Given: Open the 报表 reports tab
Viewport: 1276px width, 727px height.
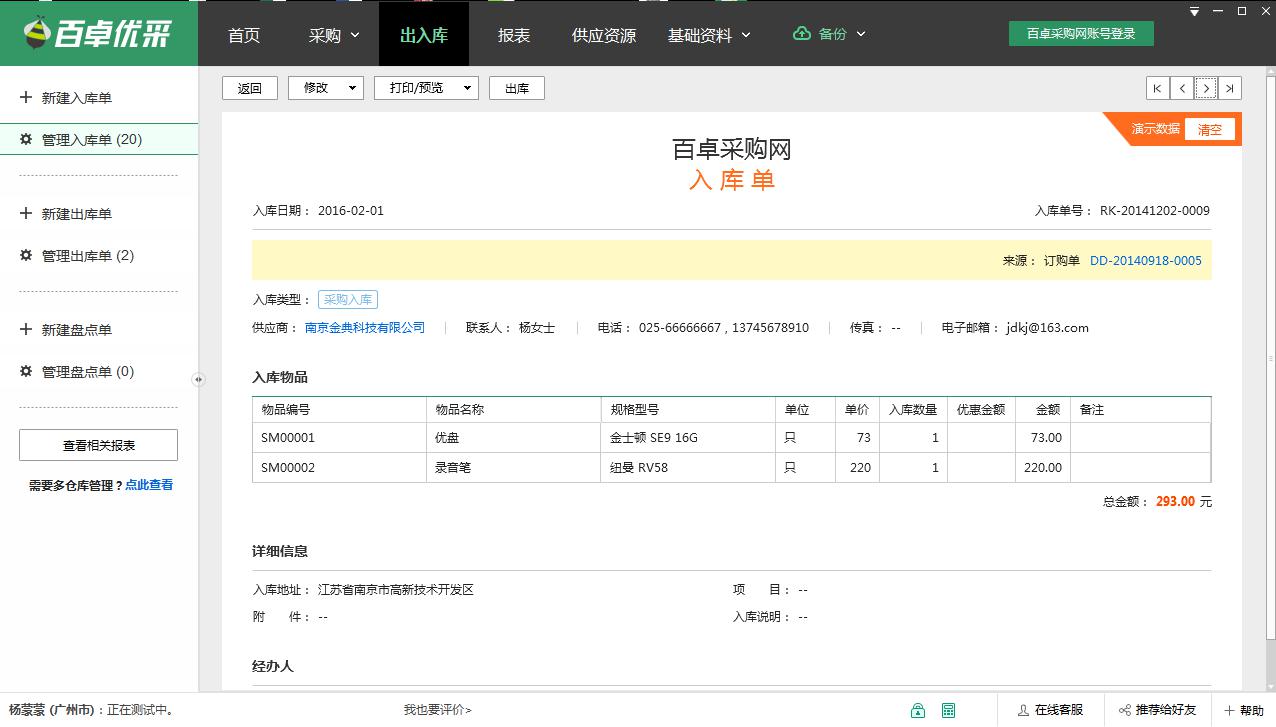Looking at the screenshot, I should pos(514,35).
